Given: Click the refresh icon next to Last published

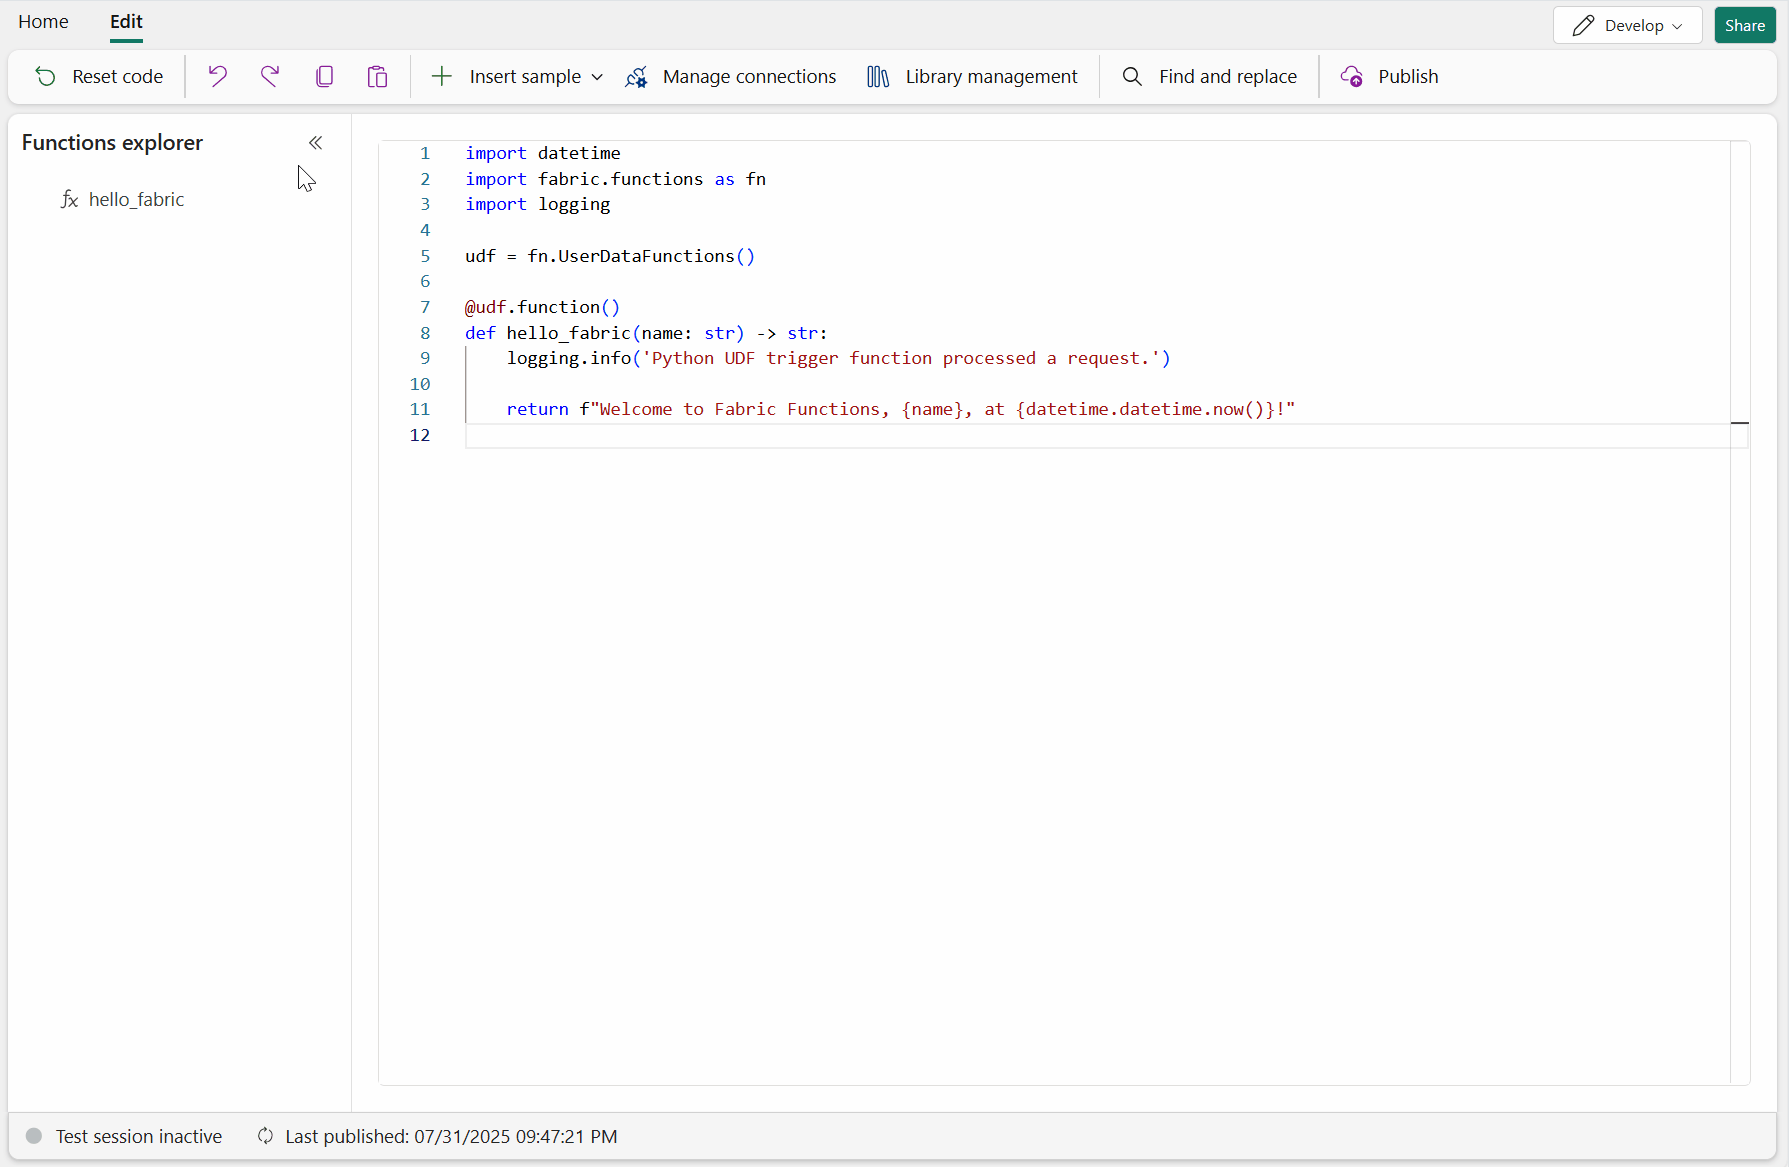Looking at the screenshot, I should [265, 1136].
